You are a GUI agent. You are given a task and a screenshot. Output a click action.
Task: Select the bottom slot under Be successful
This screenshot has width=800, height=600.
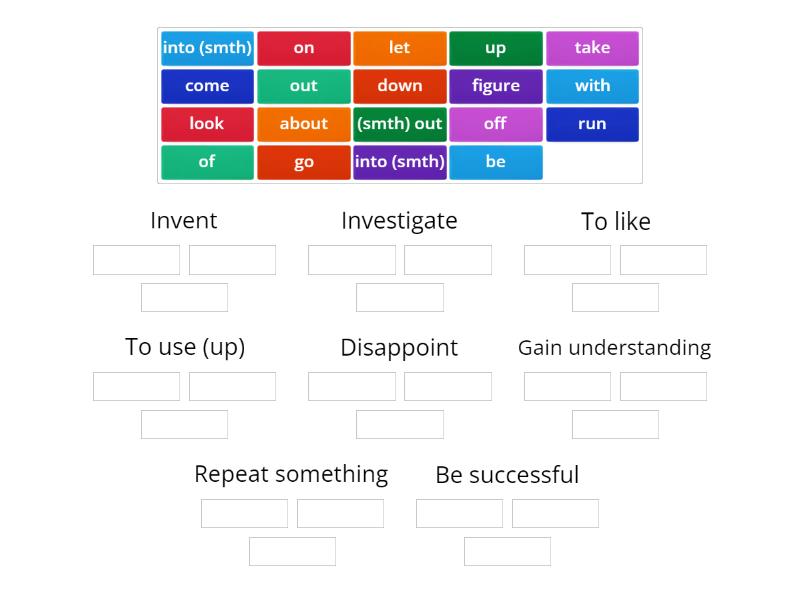tap(507, 551)
